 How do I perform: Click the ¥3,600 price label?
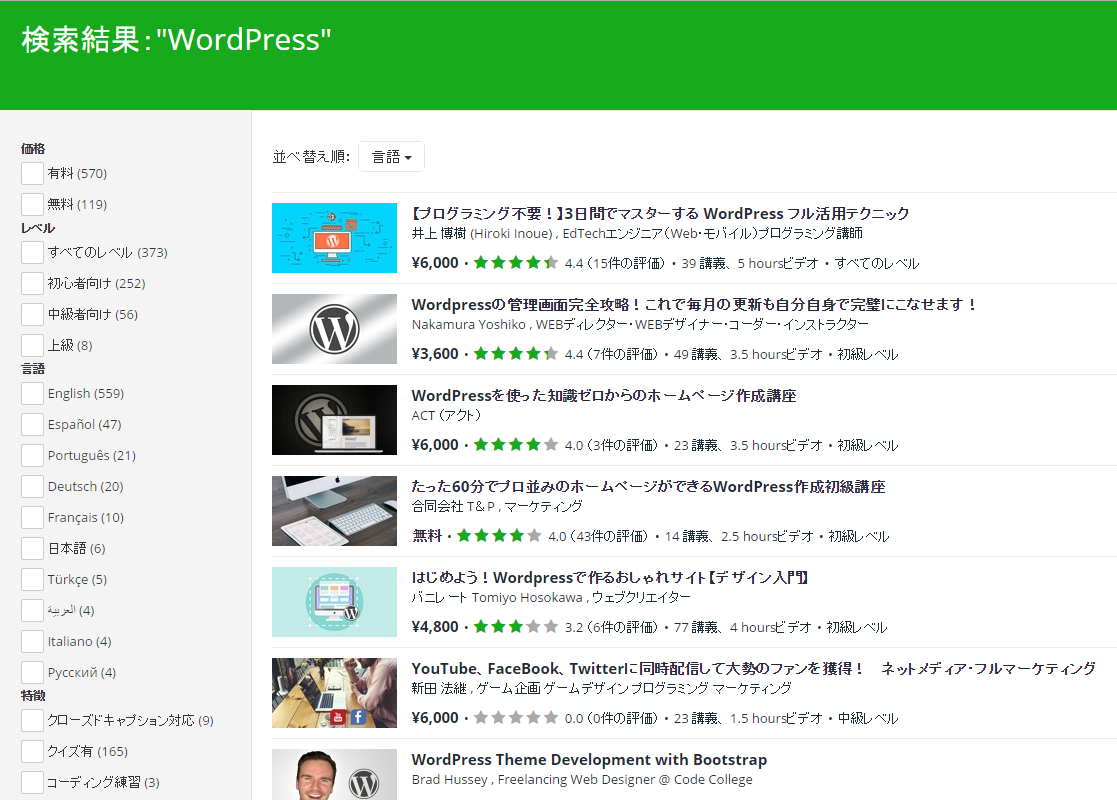coord(435,354)
